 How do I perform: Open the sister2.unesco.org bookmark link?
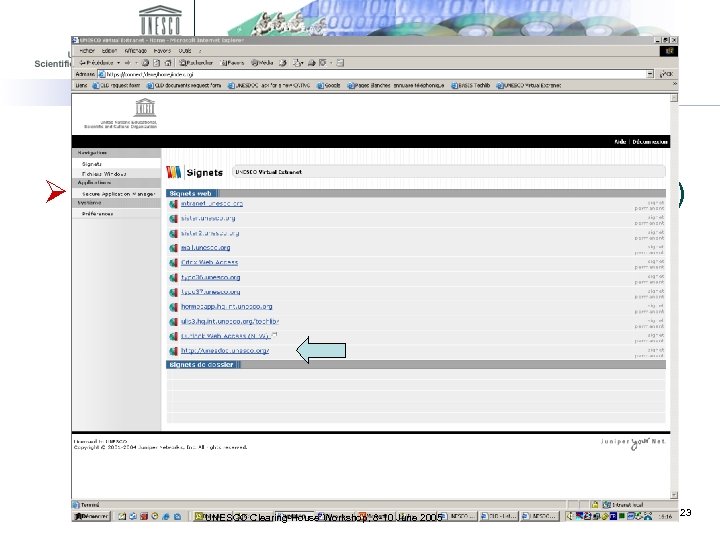(210, 233)
